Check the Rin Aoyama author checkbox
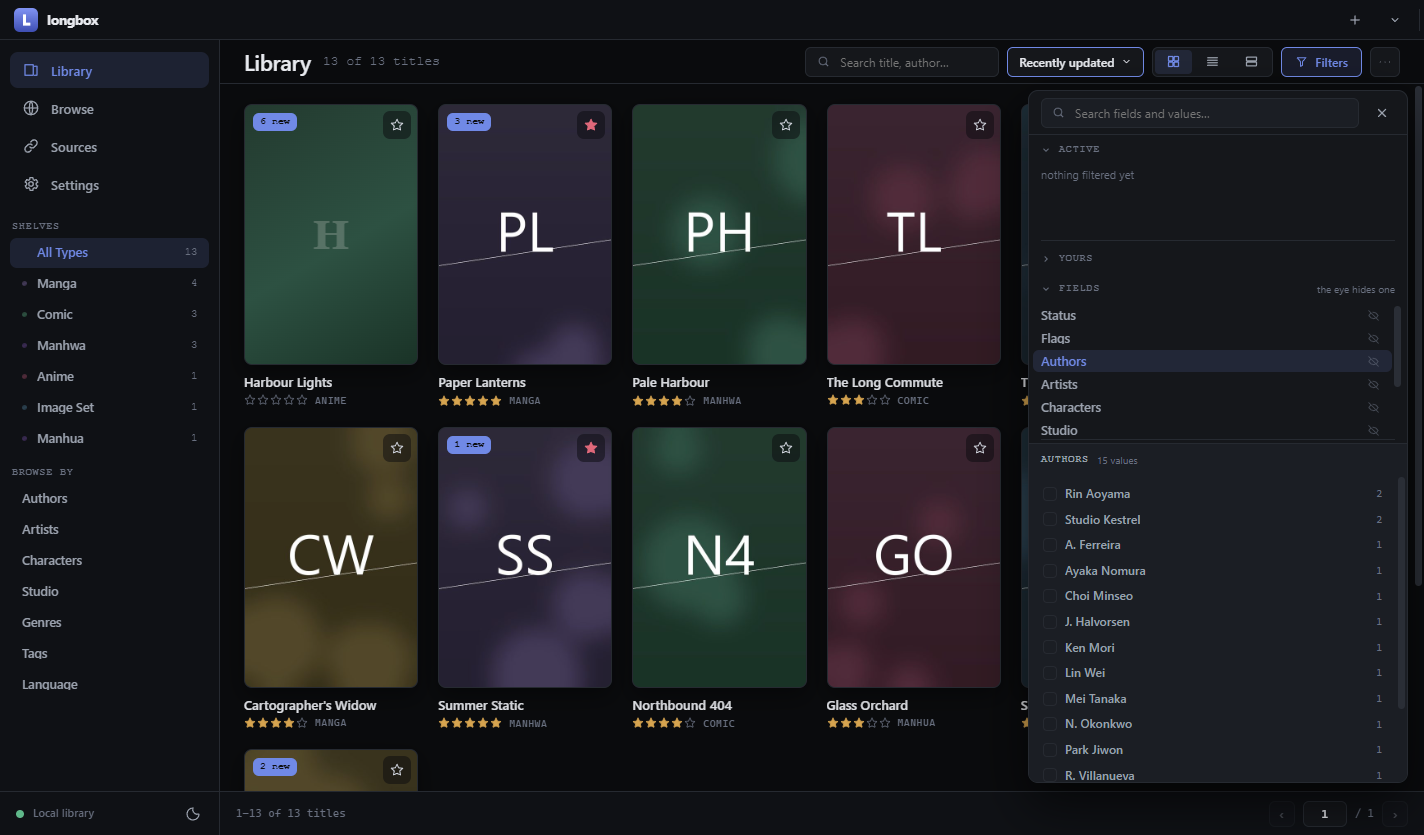Viewport: 1424px width, 835px height. tap(1050, 494)
